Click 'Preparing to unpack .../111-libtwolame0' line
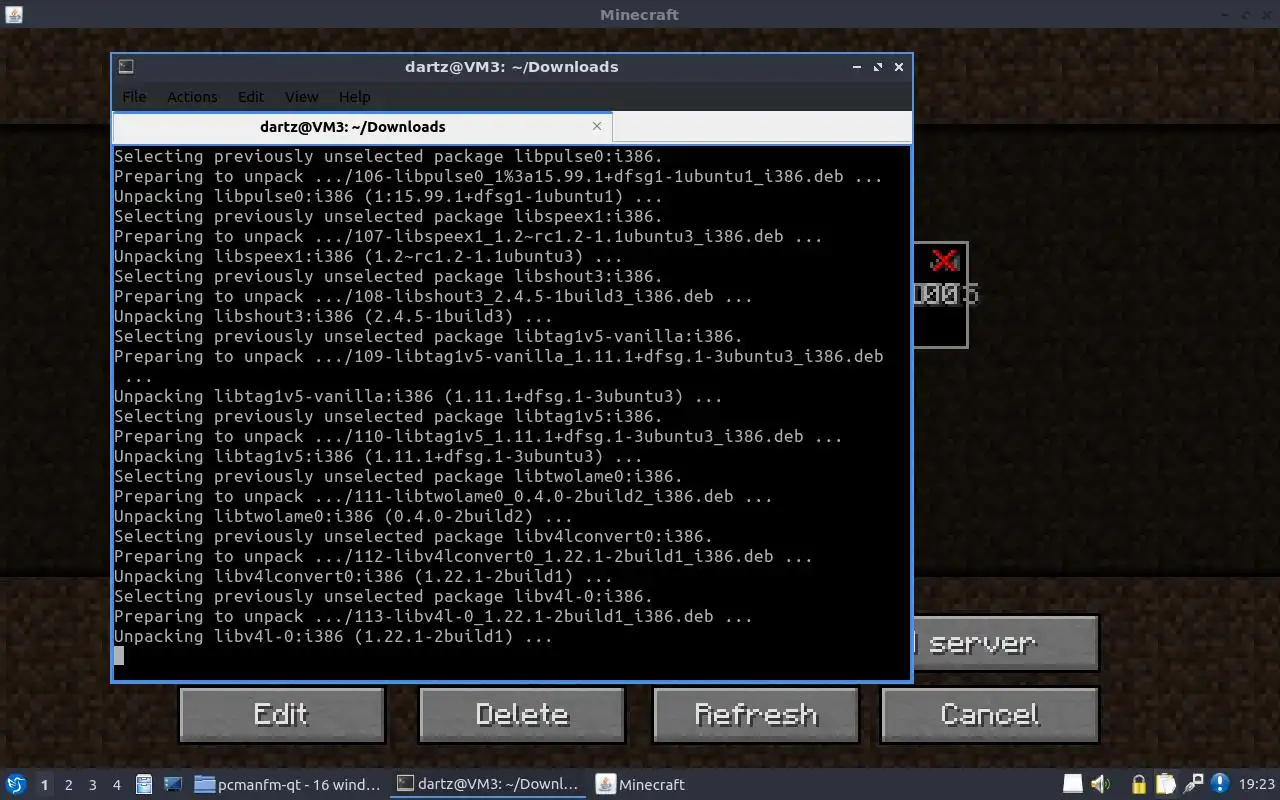Image resolution: width=1280 pixels, height=800 pixels. click(x=443, y=496)
